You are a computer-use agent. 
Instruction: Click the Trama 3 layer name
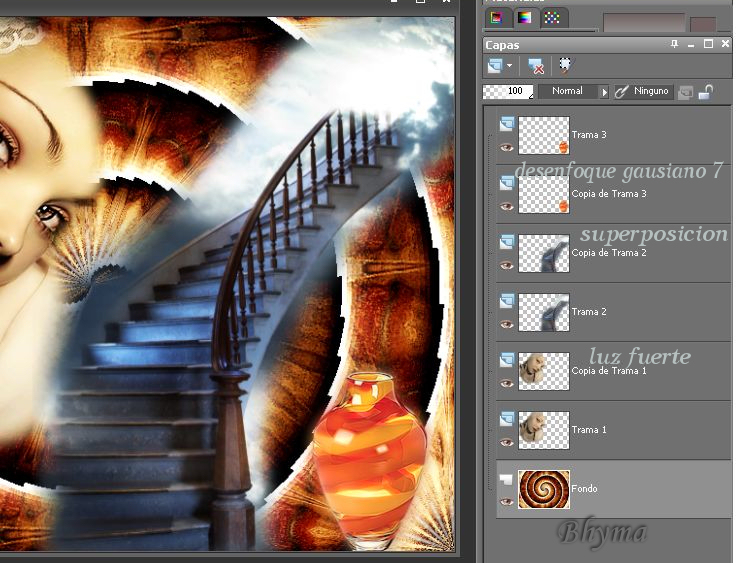(589, 135)
